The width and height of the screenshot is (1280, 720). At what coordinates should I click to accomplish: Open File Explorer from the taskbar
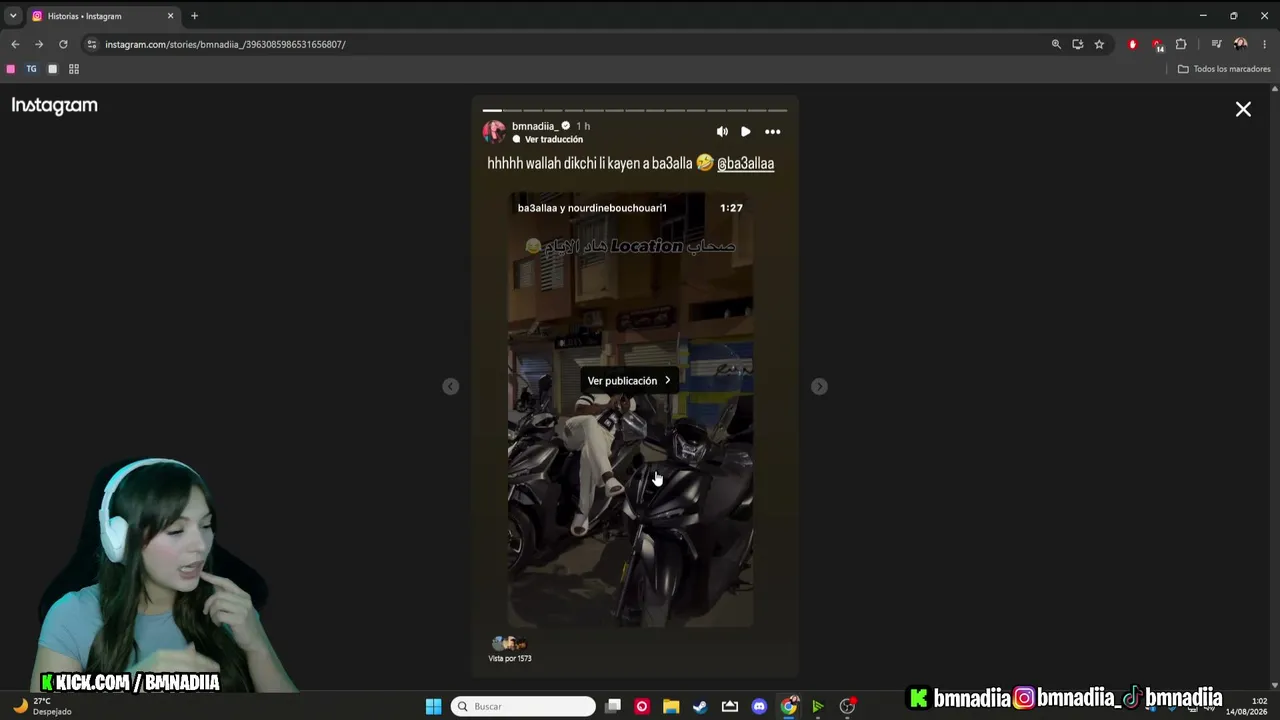pyautogui.click(x=671, y=707)
